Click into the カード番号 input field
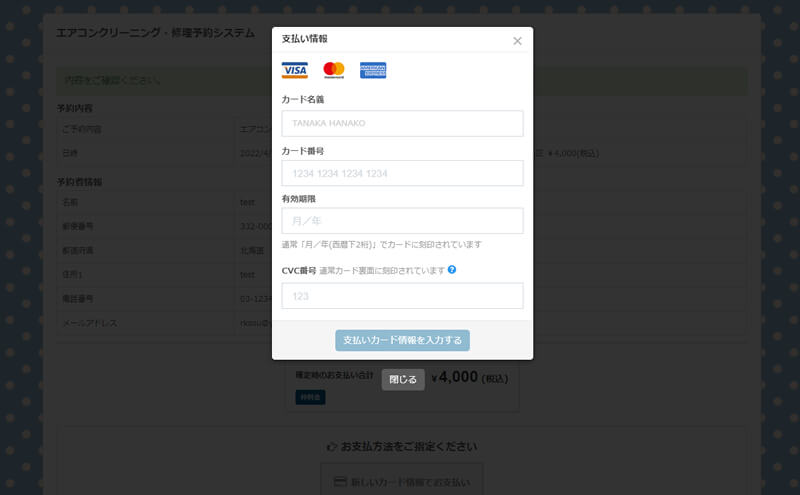The height and width of the screenshot is (495, 800). point(402,173)
